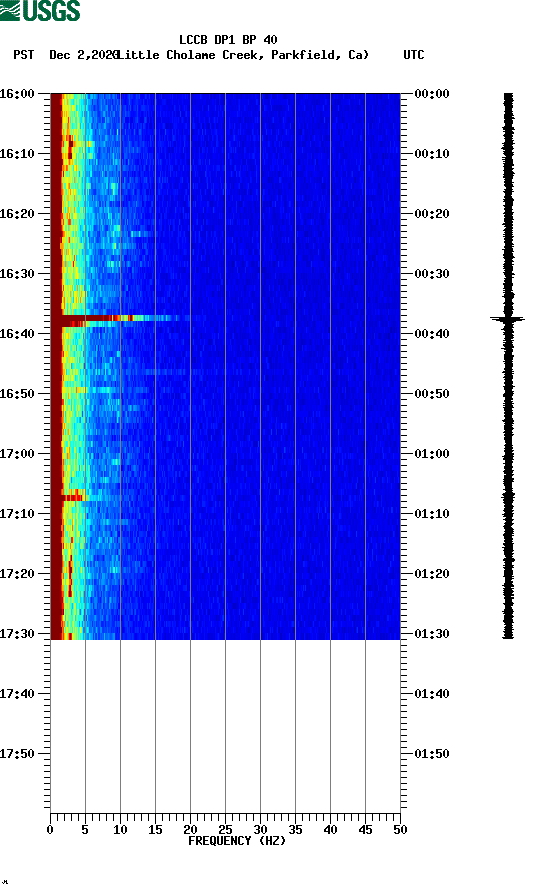Click the 17:20 PST time label

click(17, 574)
